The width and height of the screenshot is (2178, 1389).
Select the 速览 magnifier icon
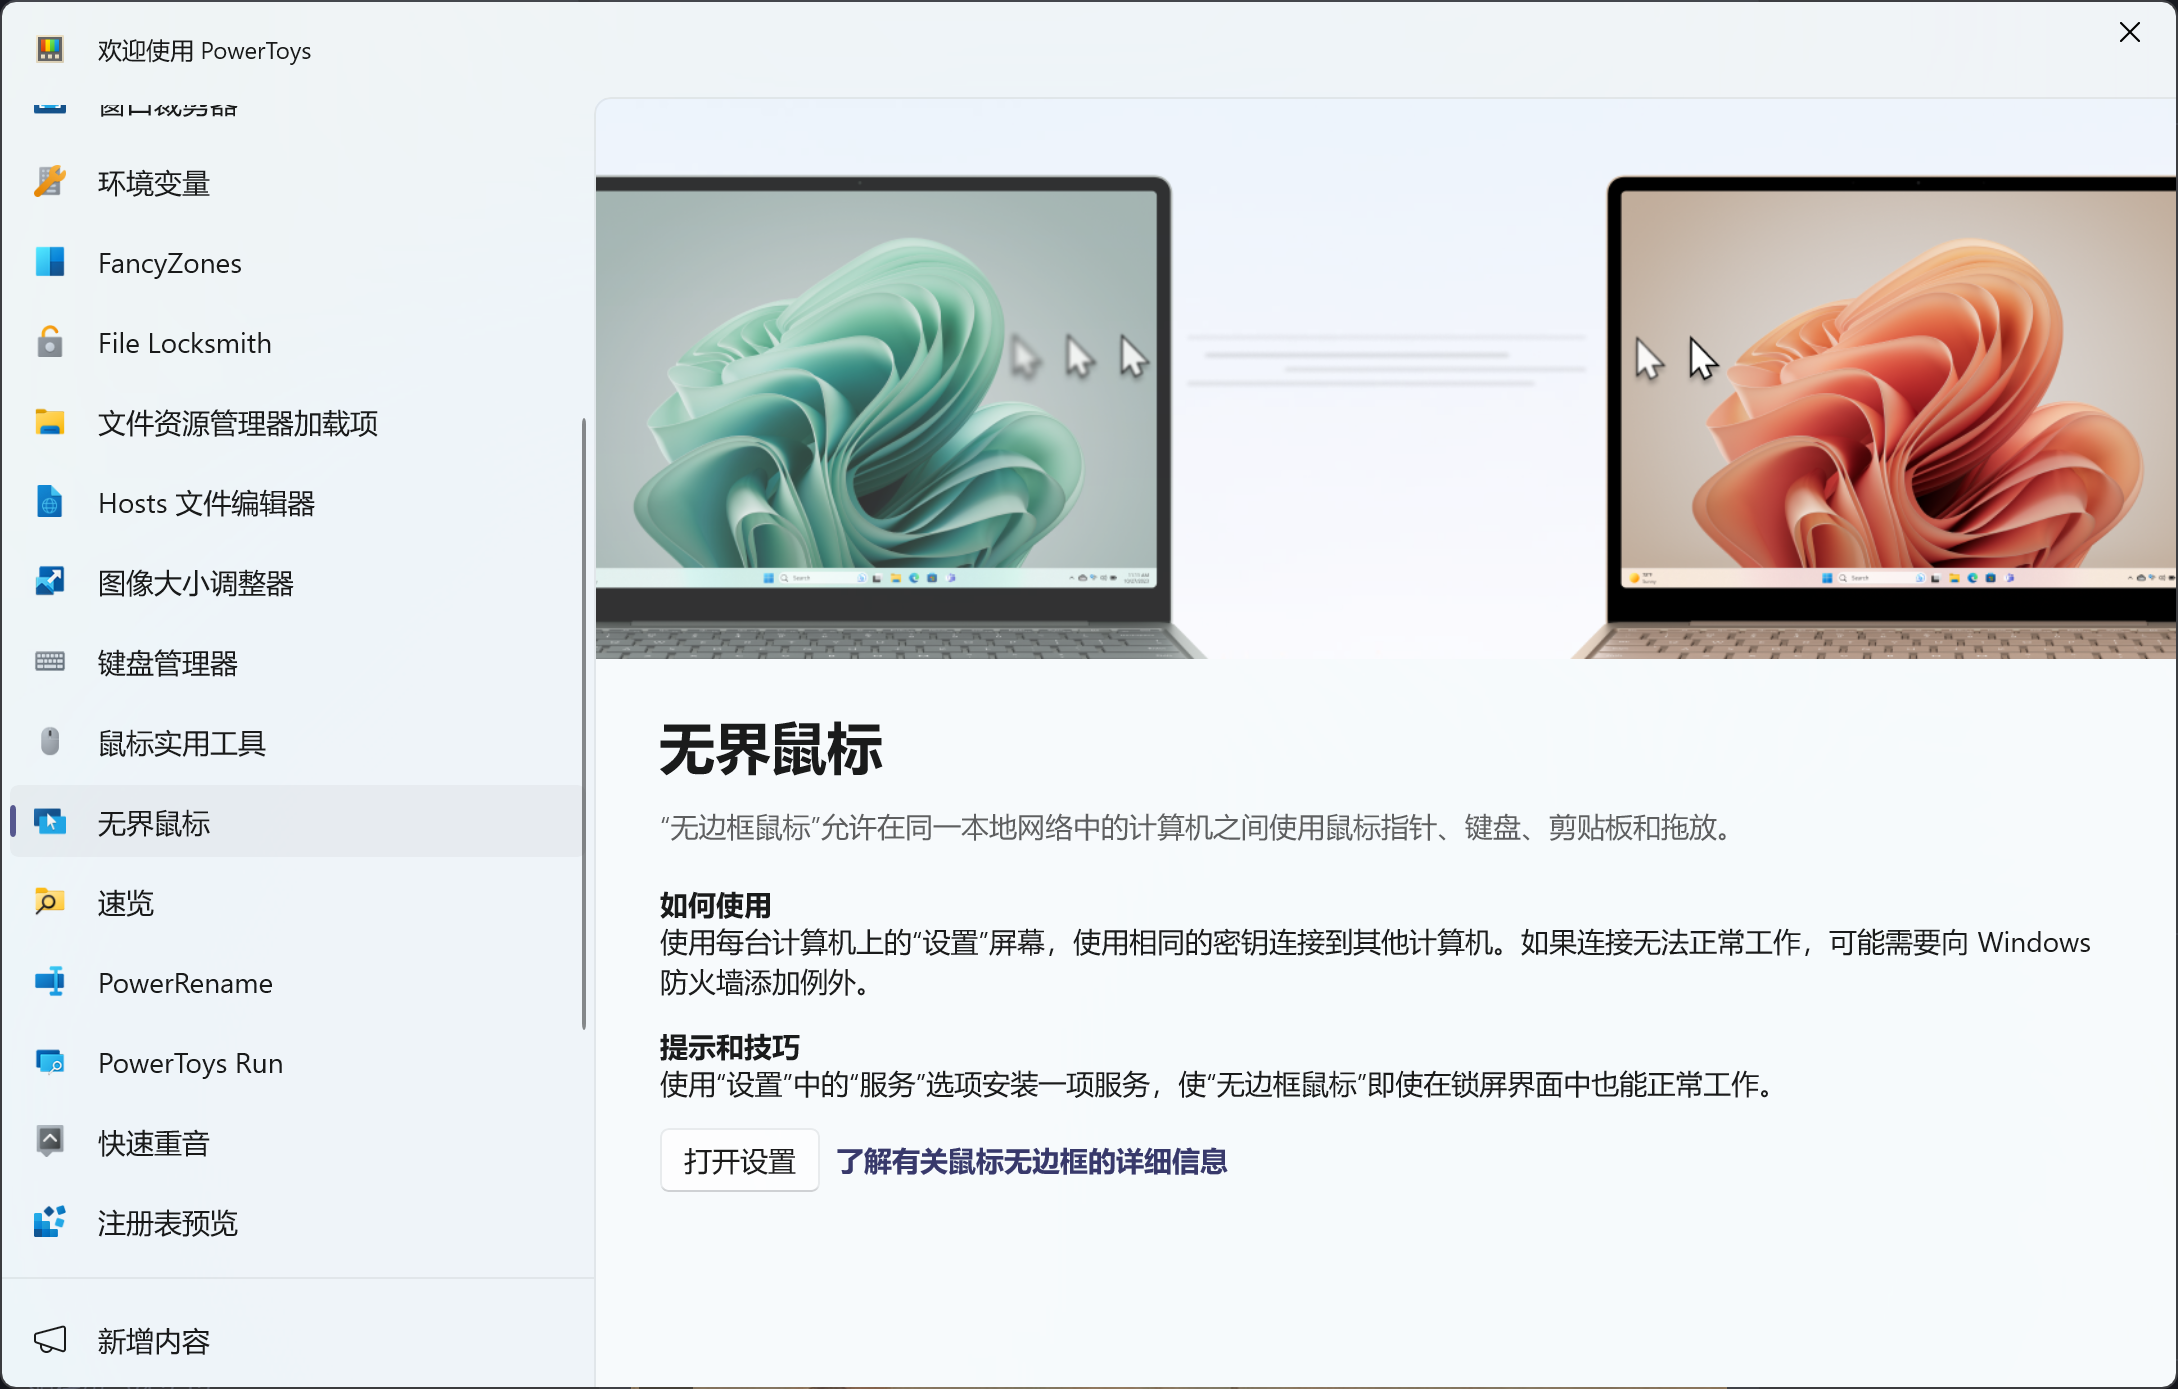(49, 902)
